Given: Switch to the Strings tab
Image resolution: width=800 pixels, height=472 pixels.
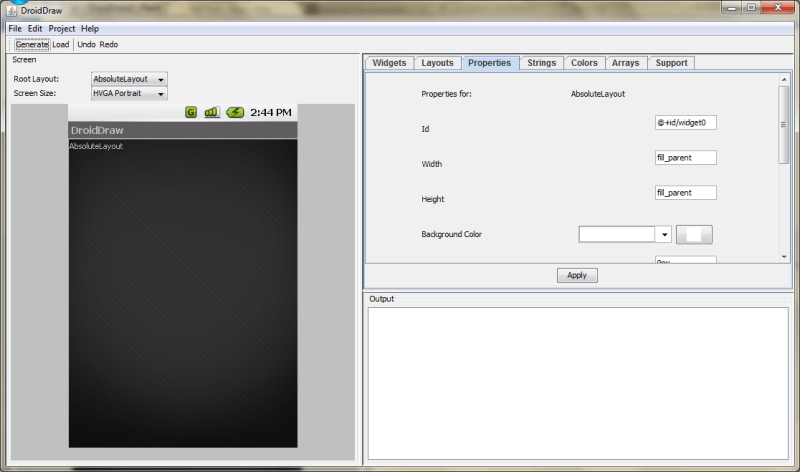Looking at the screenshot, I should click(541, 63).
